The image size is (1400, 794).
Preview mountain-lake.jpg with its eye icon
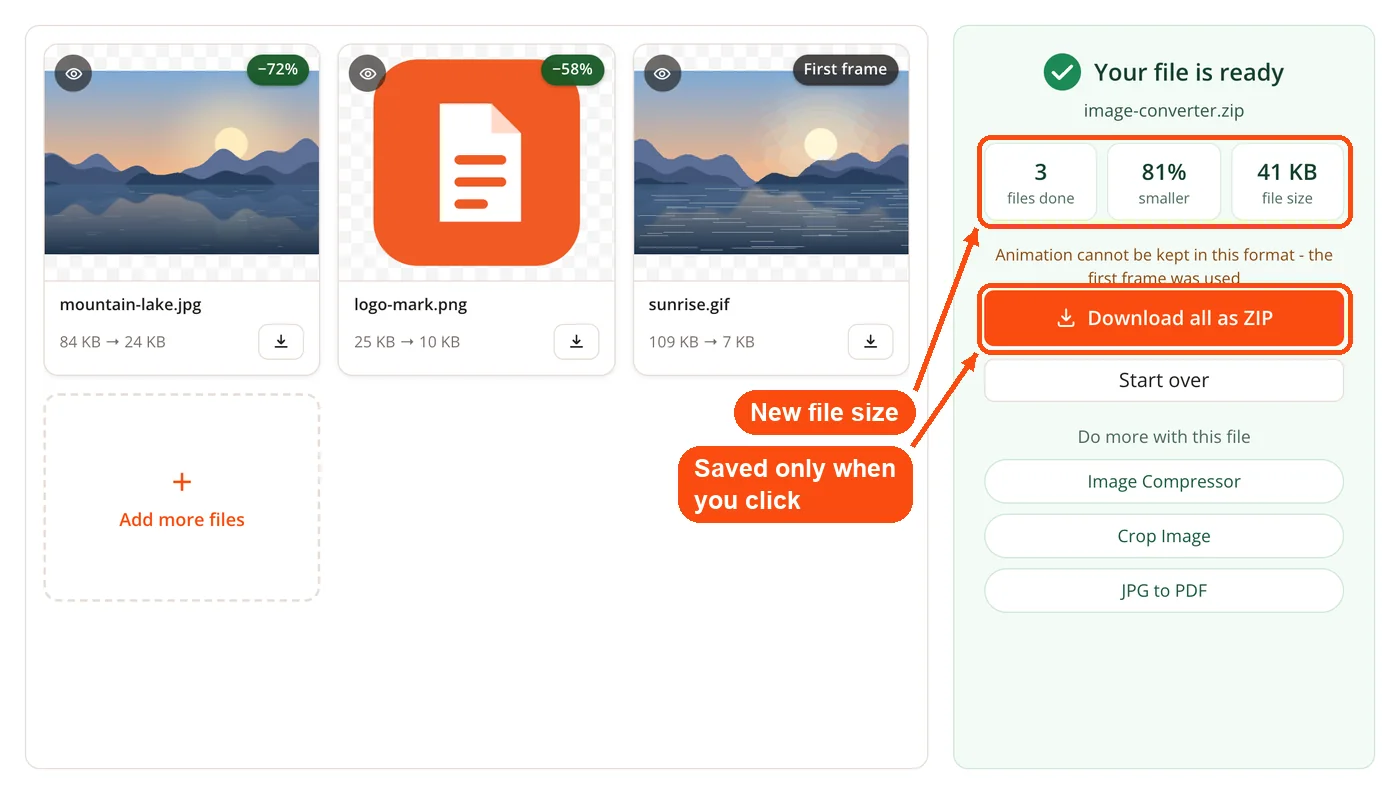(73, 74)
